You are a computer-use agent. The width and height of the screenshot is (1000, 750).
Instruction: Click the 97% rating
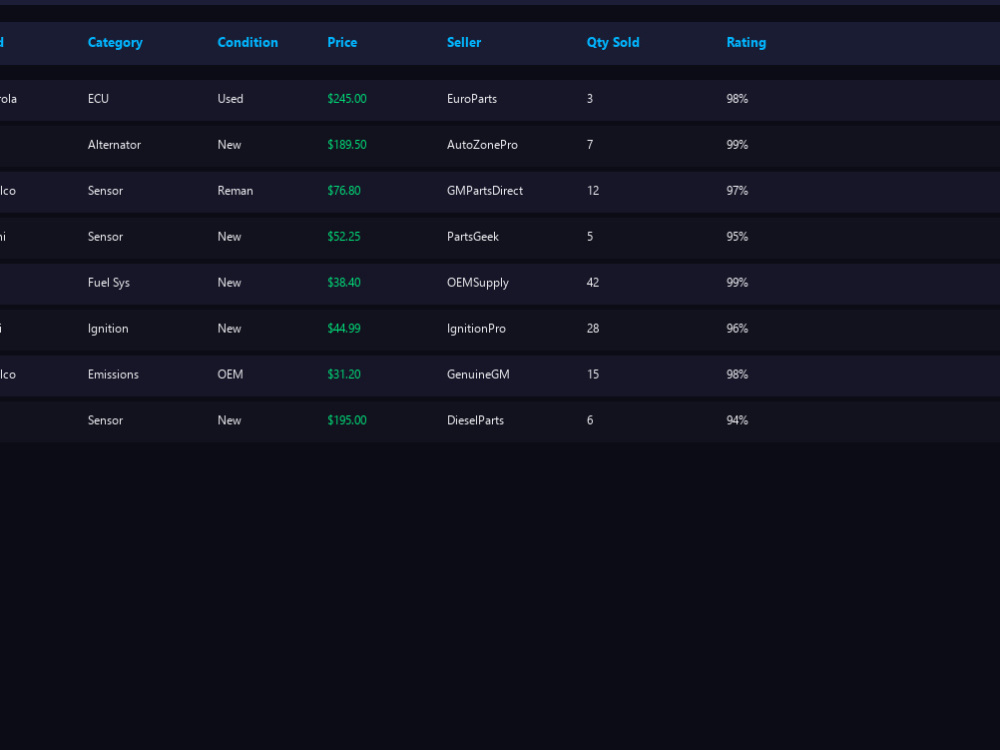click(x=737, y=191)
